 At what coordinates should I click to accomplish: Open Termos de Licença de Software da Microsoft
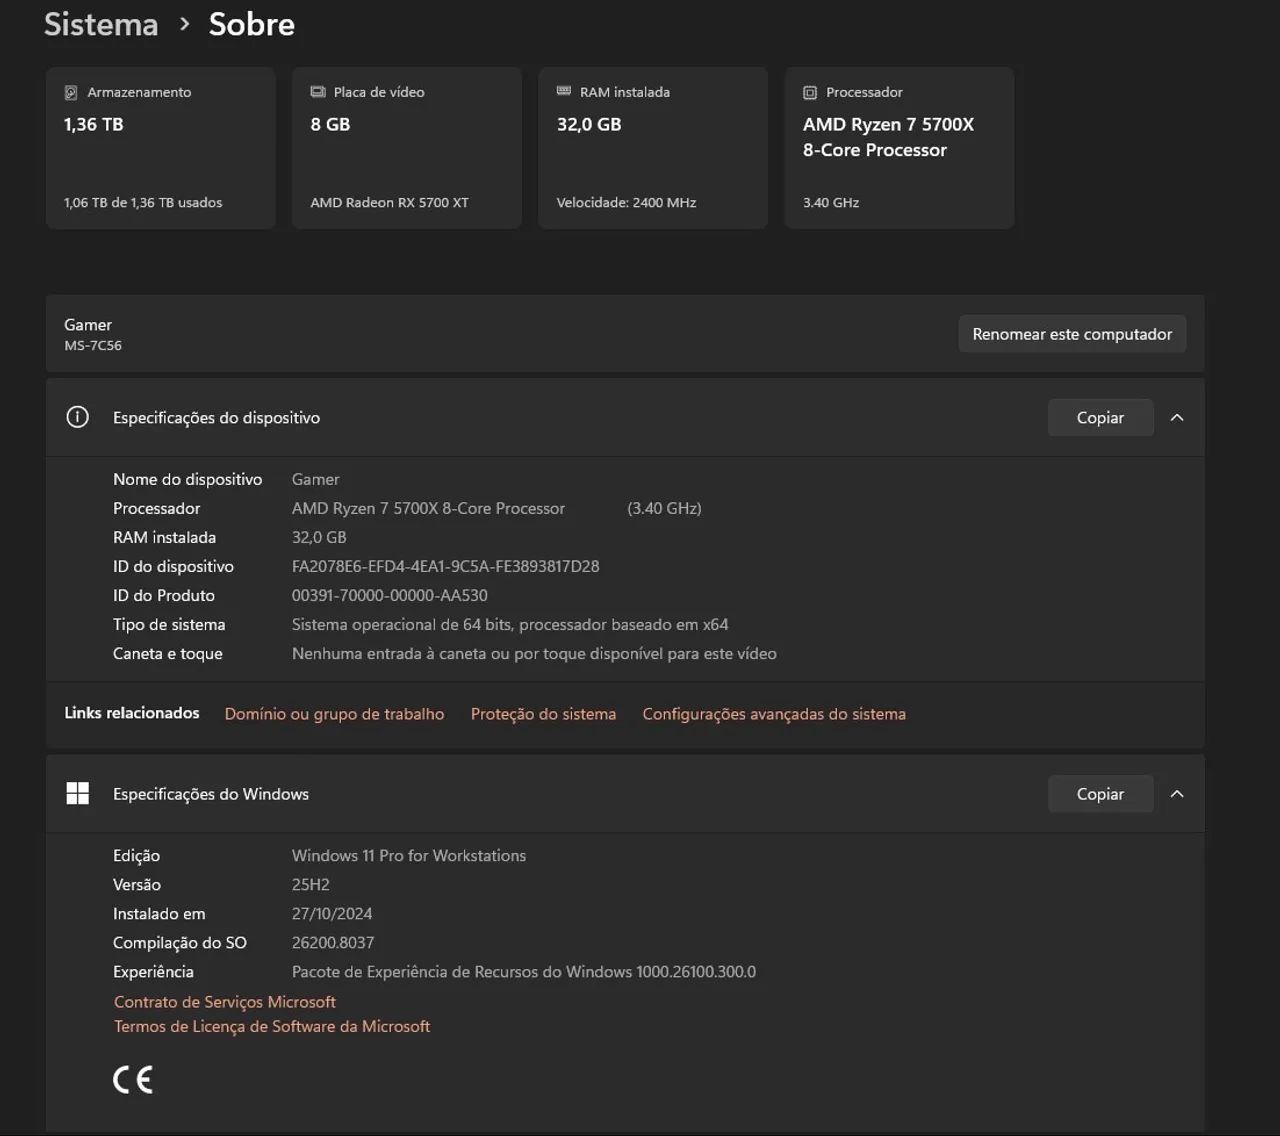click(272, 1026)
